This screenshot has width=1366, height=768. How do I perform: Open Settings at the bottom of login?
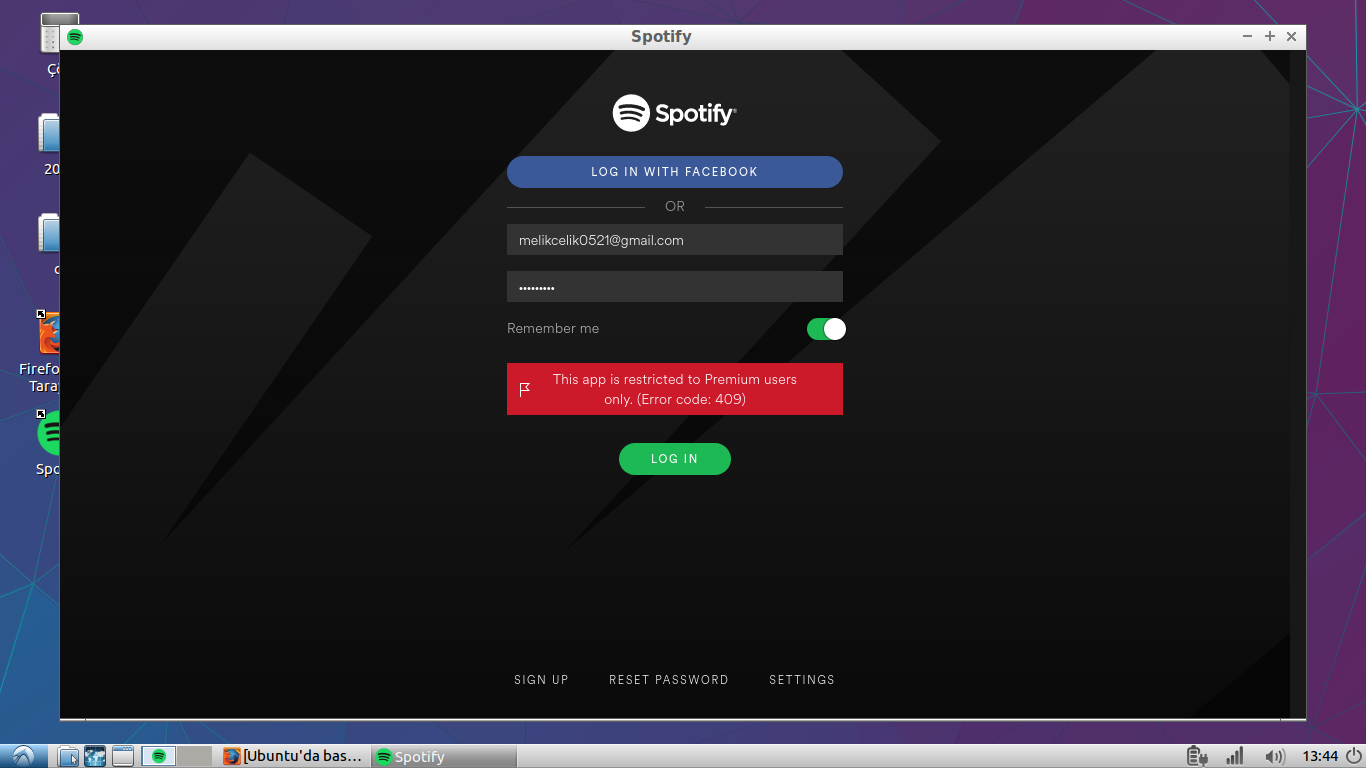pos(802,680)
